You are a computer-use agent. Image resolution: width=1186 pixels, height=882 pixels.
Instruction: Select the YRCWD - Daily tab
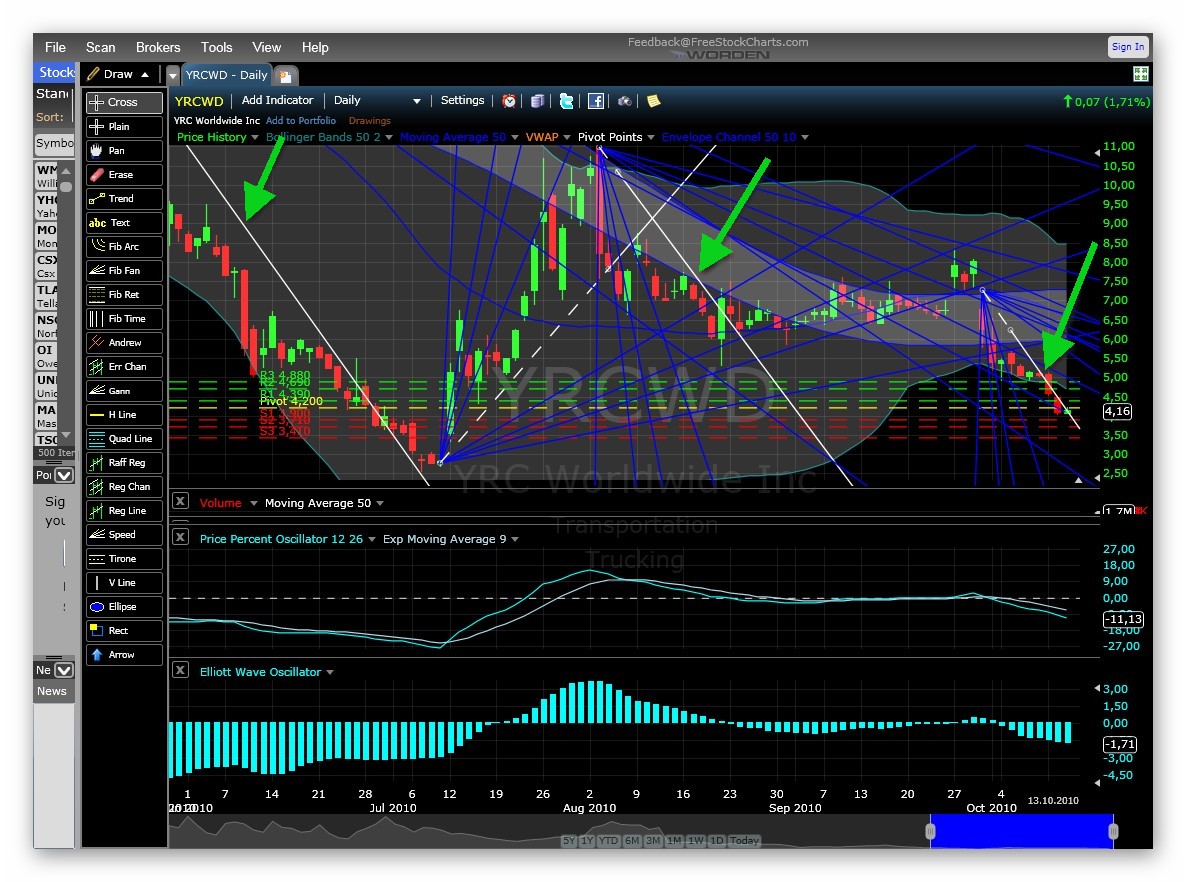pos(227,75)
